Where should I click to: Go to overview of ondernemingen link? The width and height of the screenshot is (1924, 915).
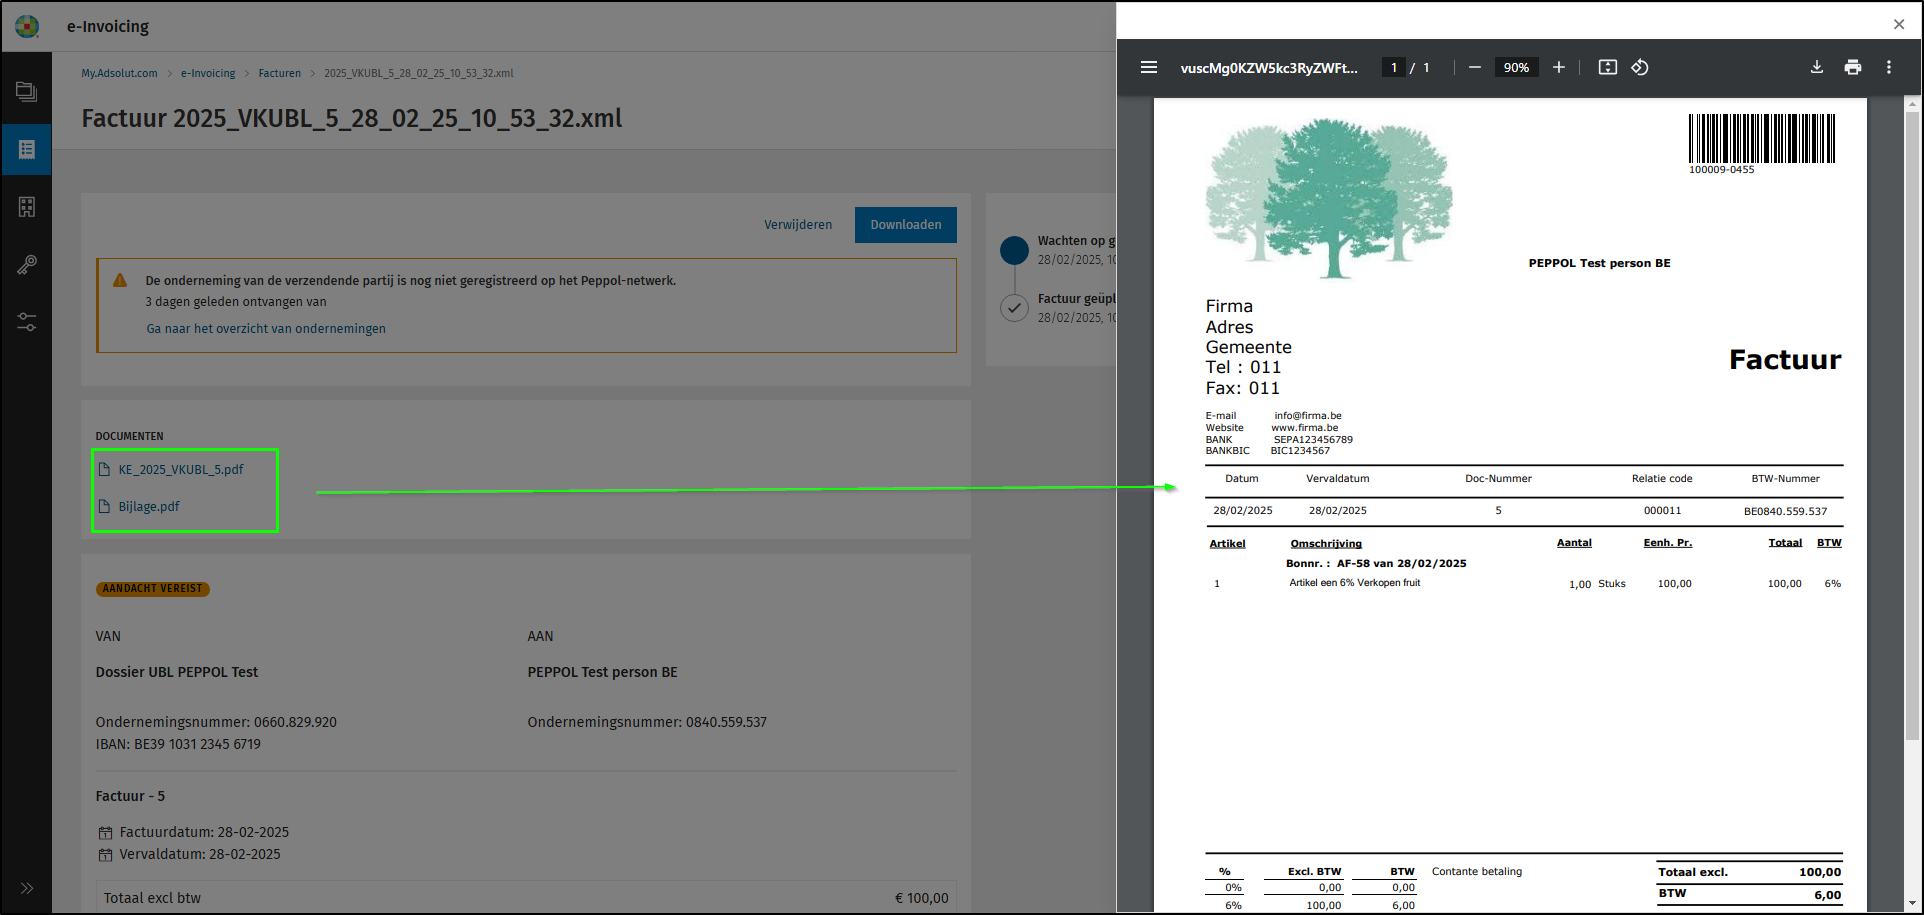266,328
